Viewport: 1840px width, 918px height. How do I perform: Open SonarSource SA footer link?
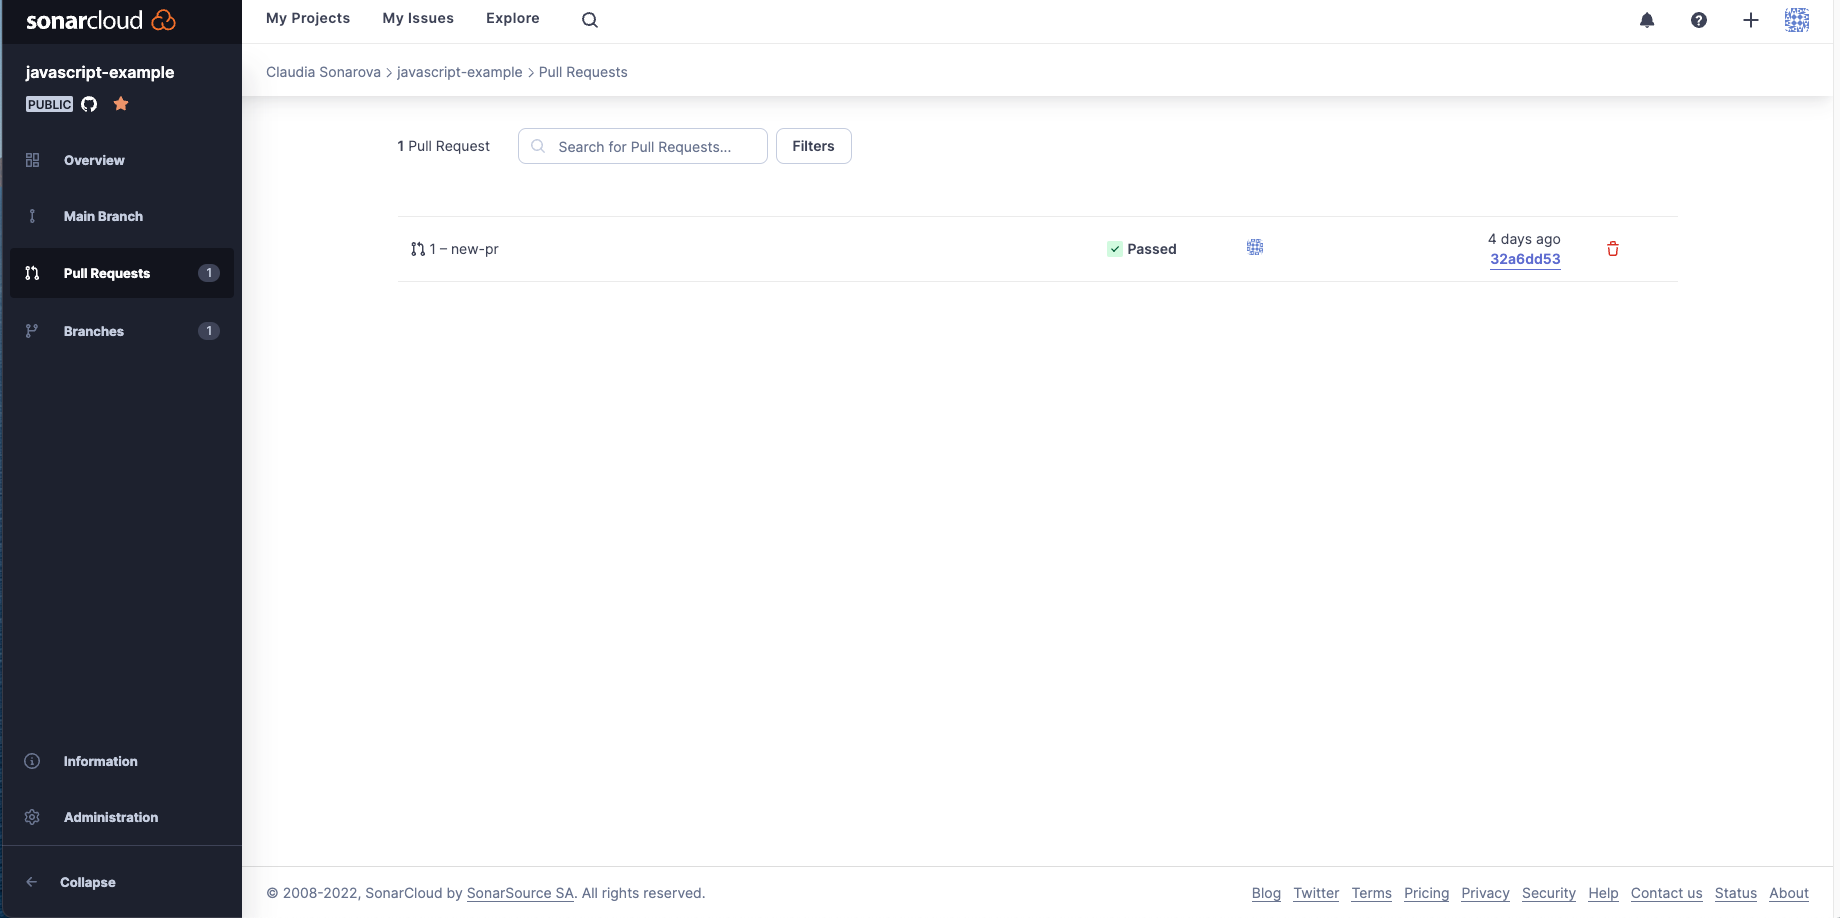tap(520, 893)
